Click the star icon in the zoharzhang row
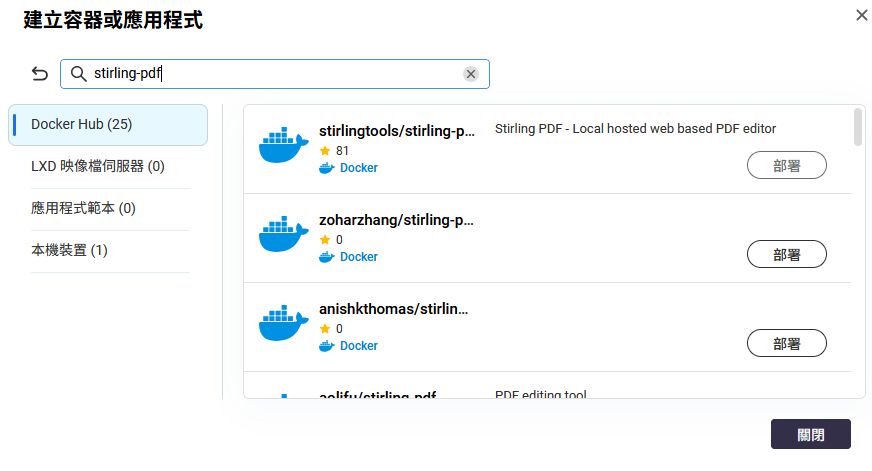Screen dimensions: 872x471 pyautogui.click(x=325, y=240)
